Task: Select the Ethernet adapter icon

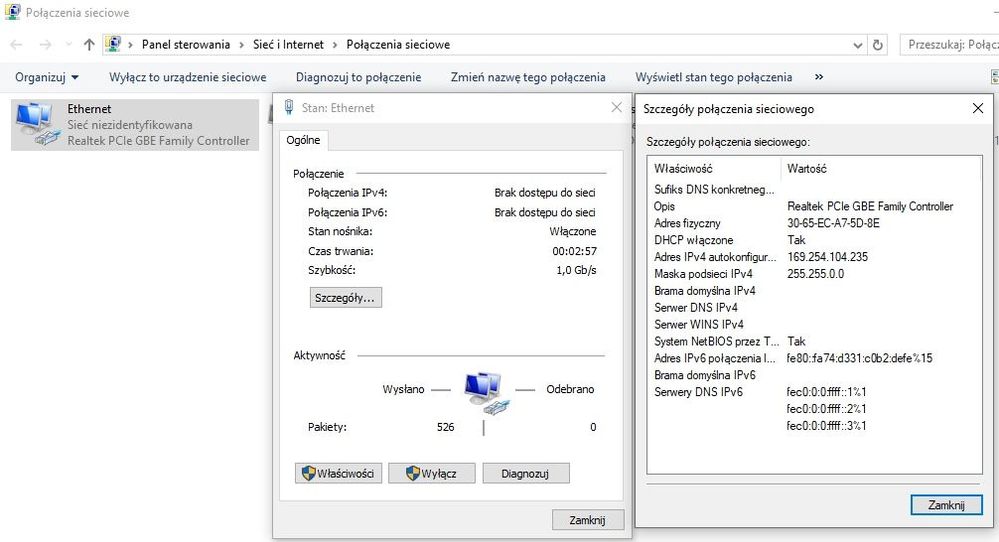Action: [x=38, y=124]
